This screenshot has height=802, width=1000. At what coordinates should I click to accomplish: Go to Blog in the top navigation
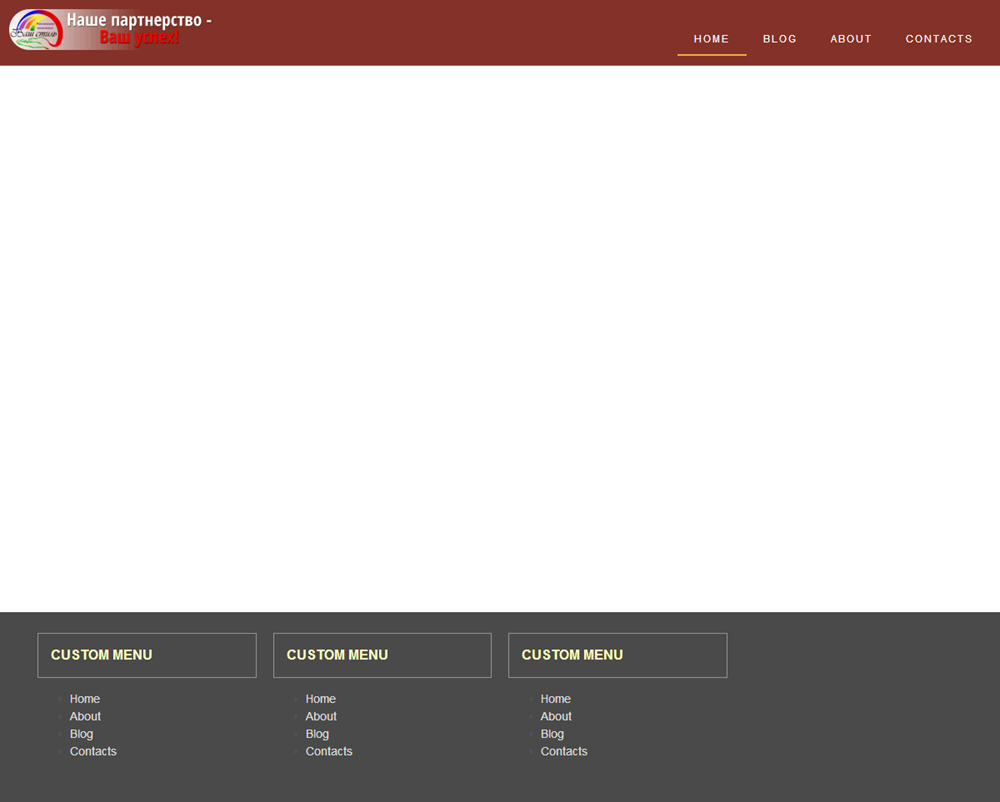pyautogui.click(x=779, y=39)
